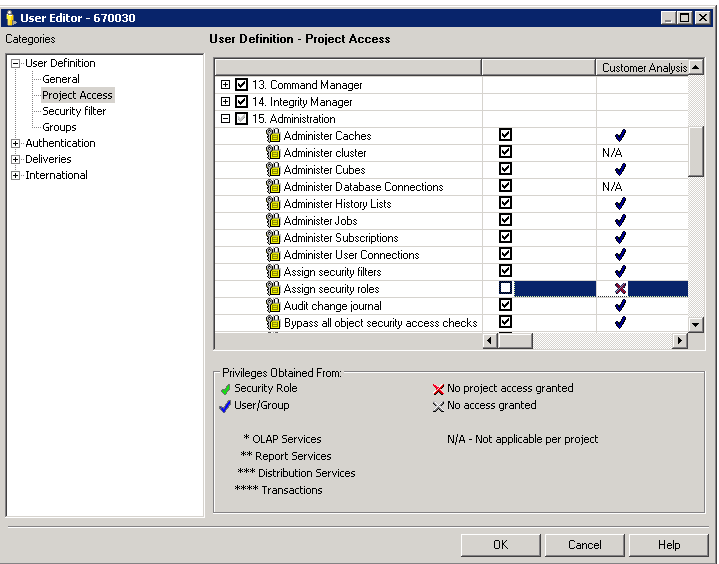Click the Administer User Connections privilege icon
Screen dimensions: 719x564
coord(273,254)
